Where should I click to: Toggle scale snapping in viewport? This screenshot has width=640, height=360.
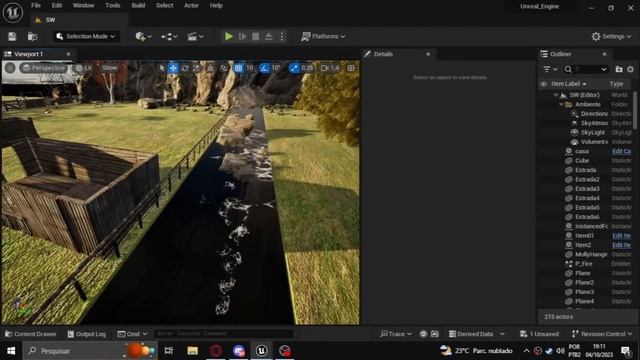[294, 68]
